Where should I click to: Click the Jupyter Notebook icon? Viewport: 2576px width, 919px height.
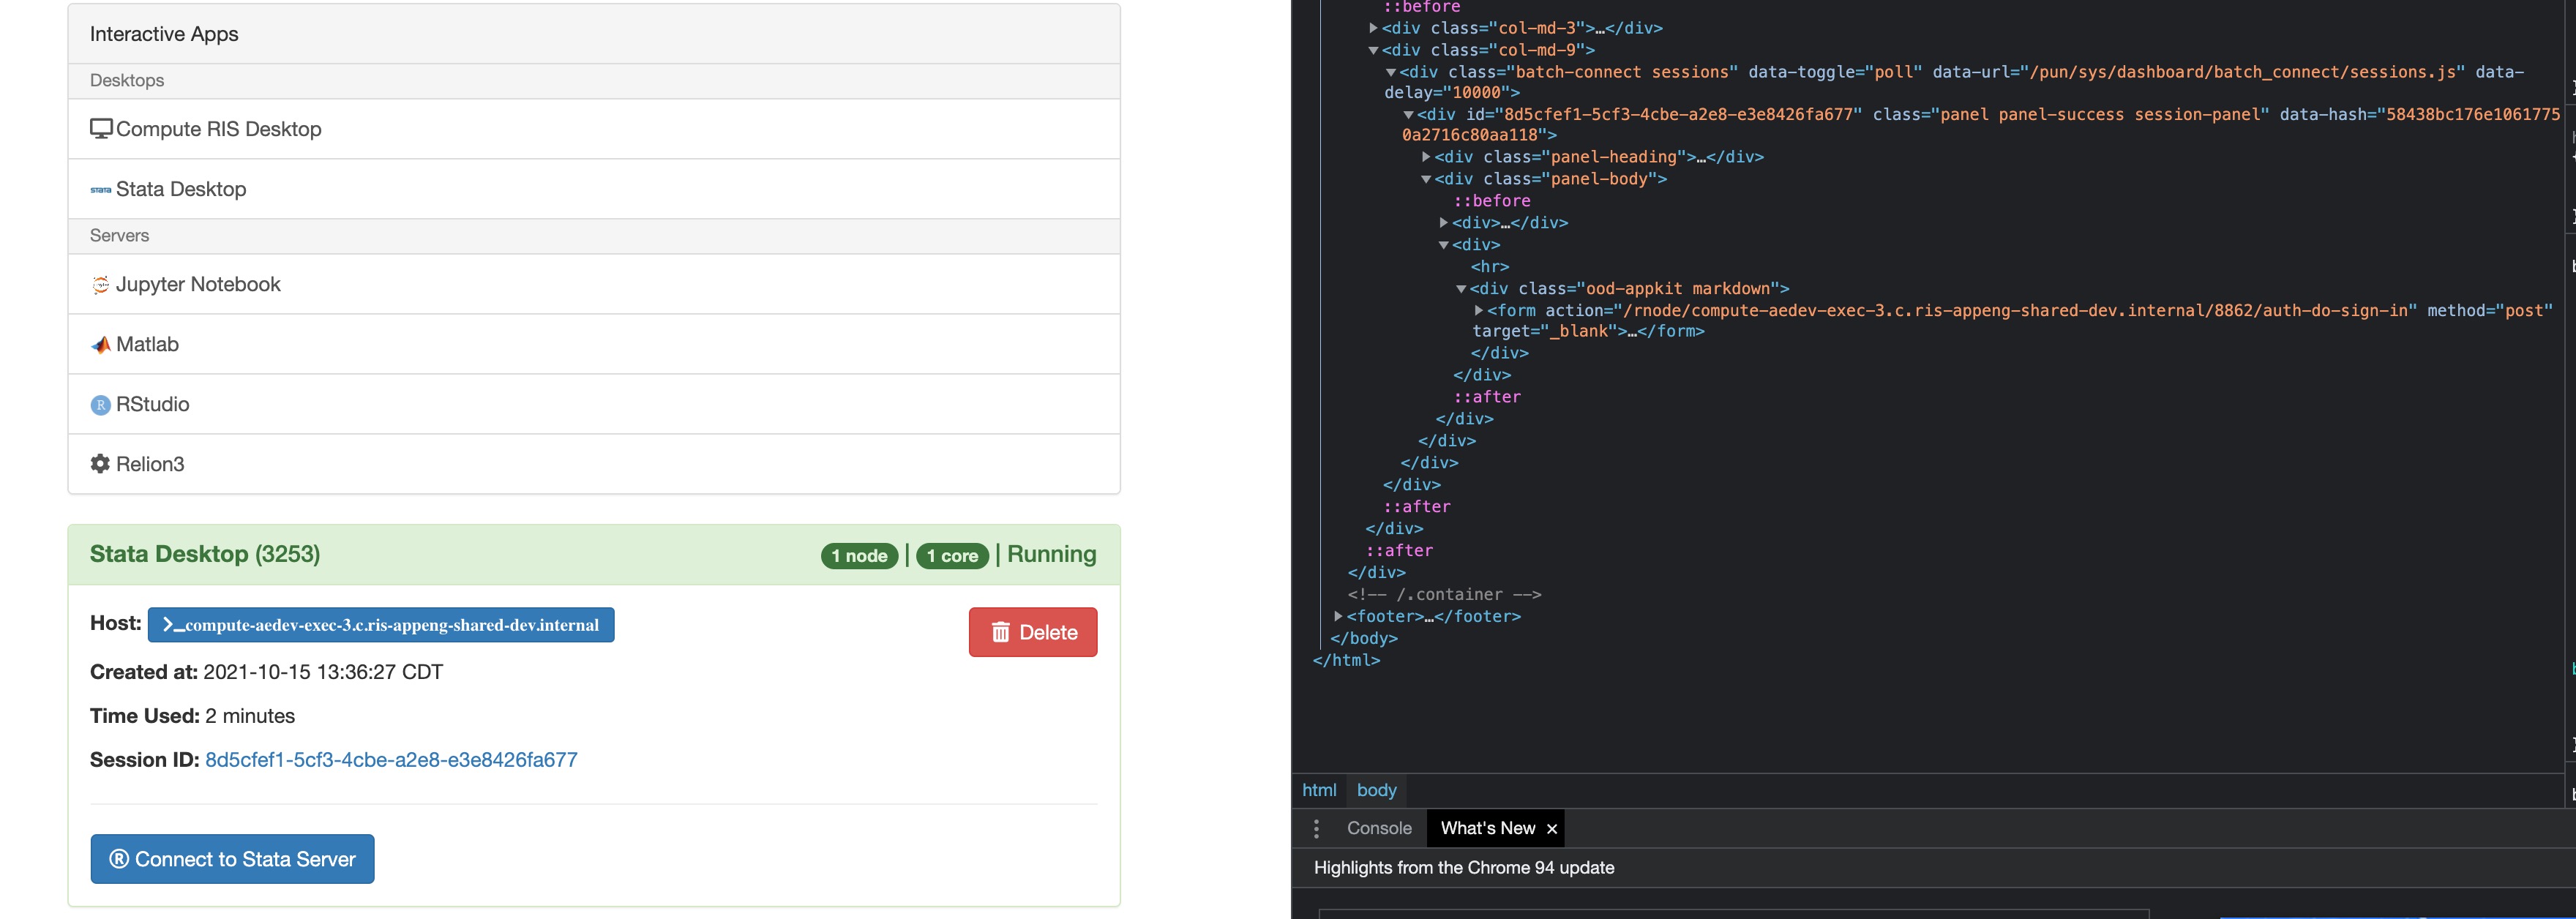coord(100,285)
